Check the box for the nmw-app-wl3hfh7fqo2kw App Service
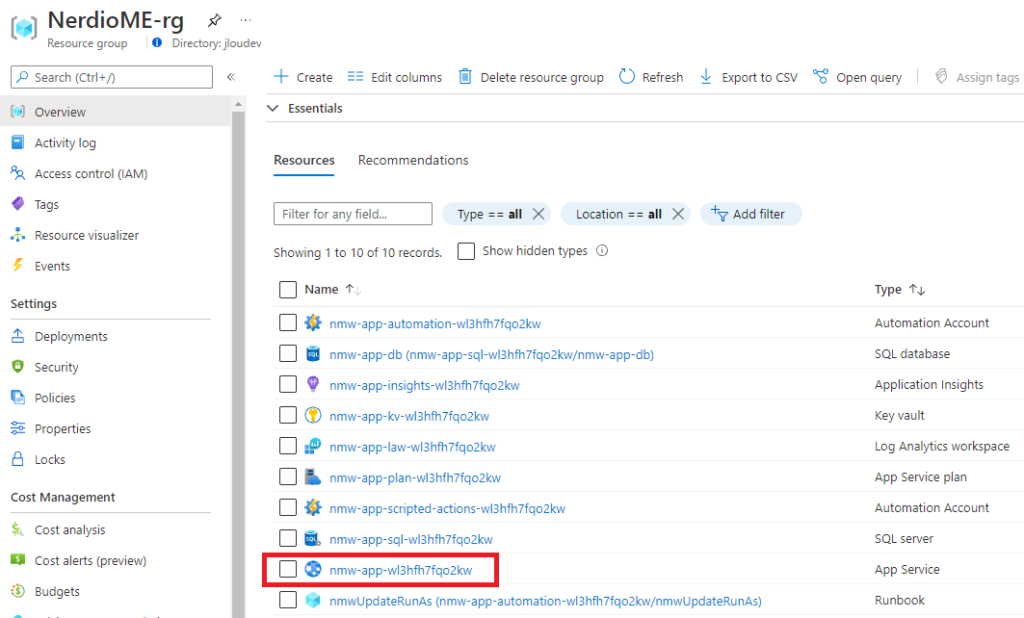 click(x=288, y=569)
